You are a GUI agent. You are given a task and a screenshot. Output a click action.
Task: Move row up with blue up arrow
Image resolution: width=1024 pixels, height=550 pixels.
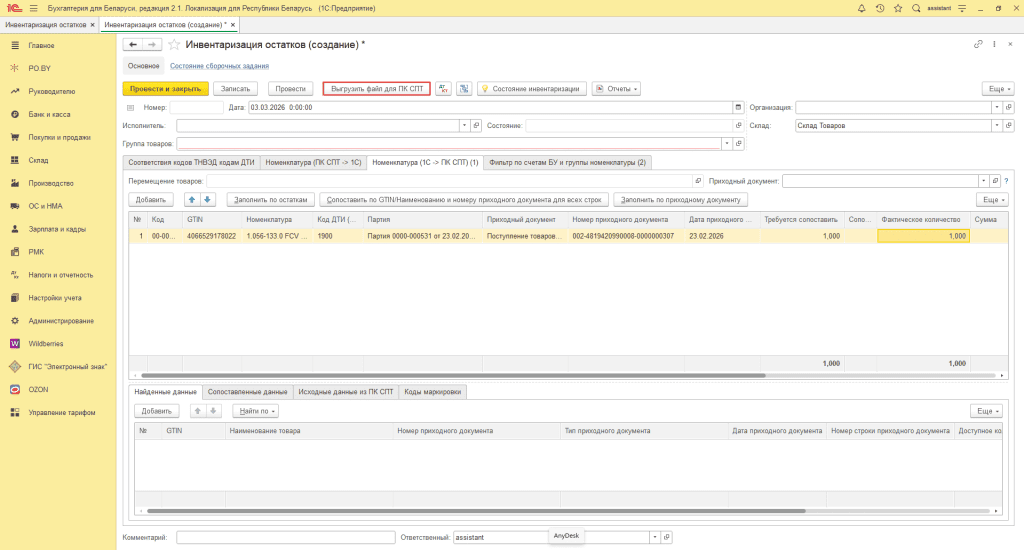click(x=194, y=199)
